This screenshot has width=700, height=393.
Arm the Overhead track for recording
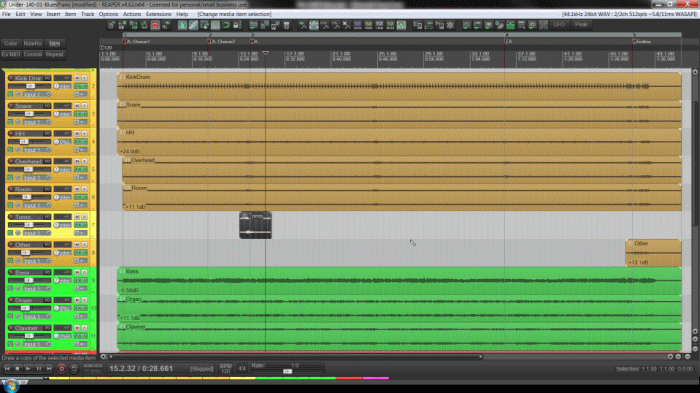[11, 161]
